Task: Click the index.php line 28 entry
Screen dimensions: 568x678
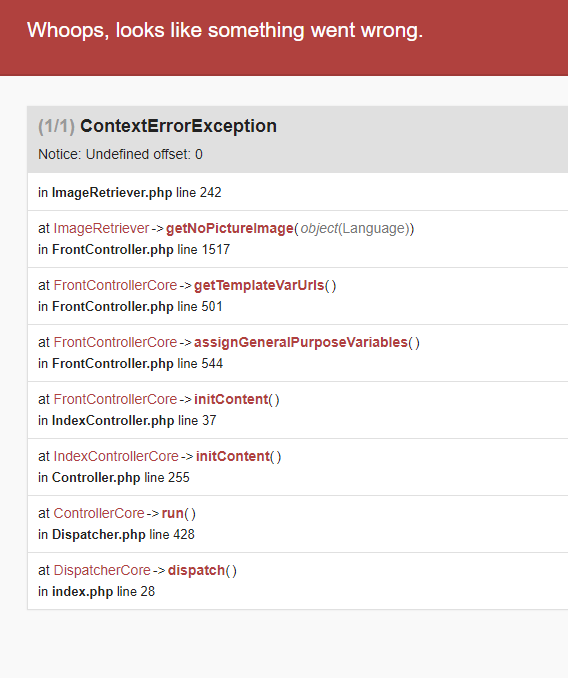Action: point(96,592)
